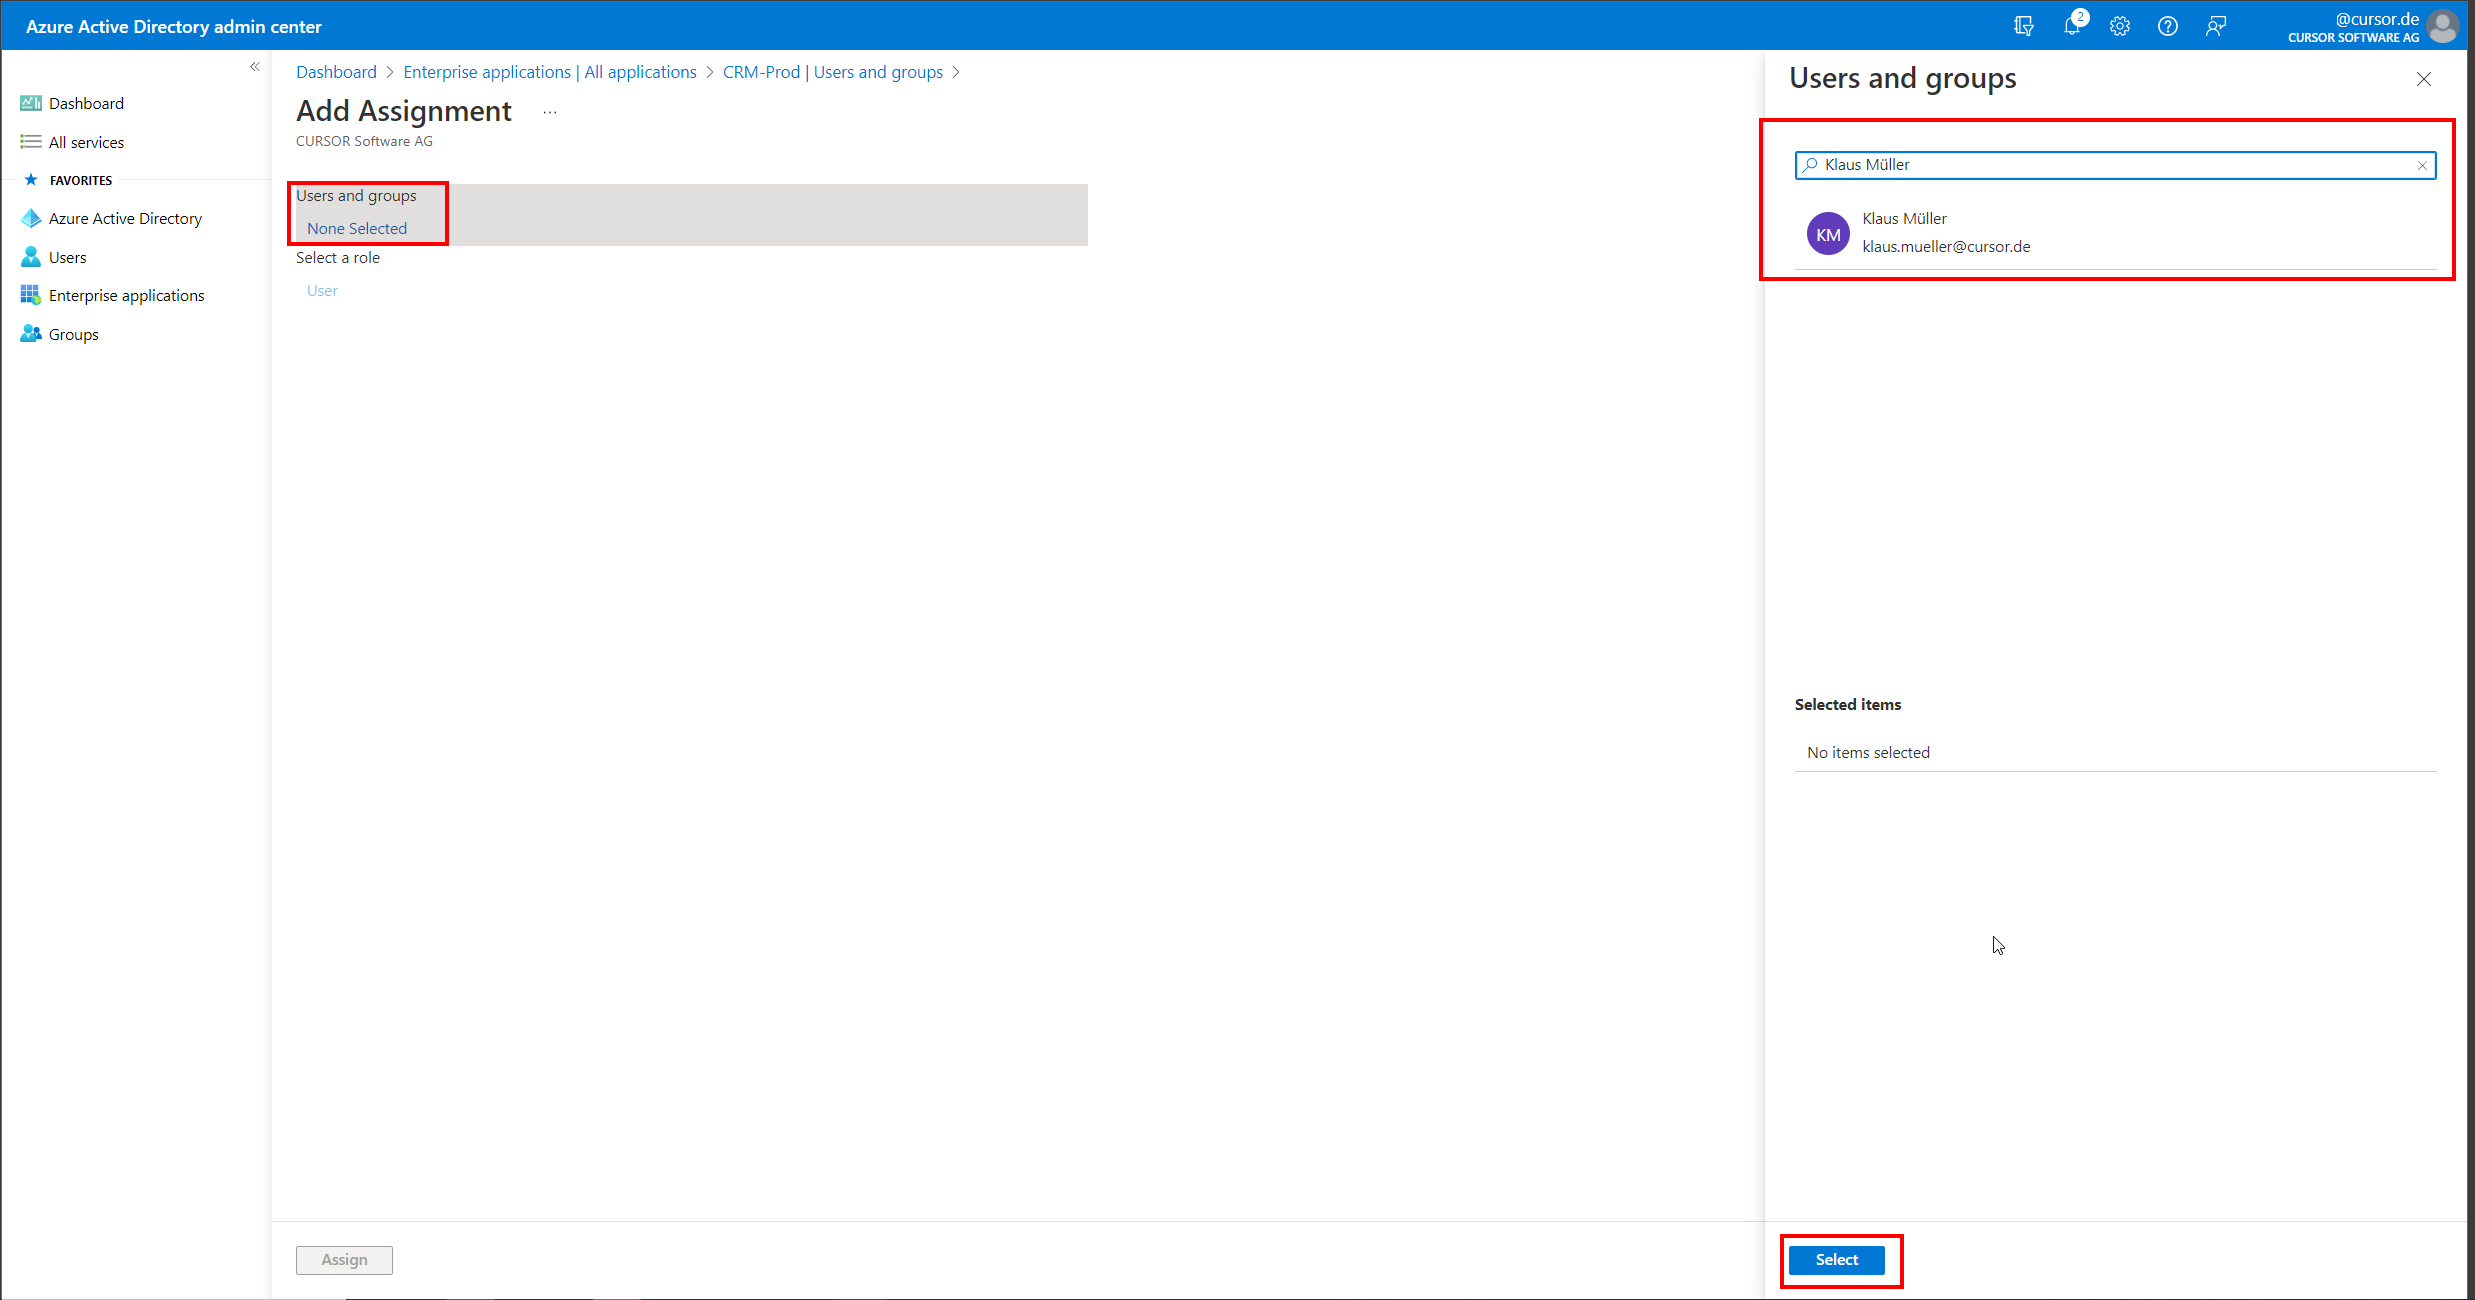The image size is (2475, 1300).
Task: Open the directory filter icon
Action: pos(2023,26)
